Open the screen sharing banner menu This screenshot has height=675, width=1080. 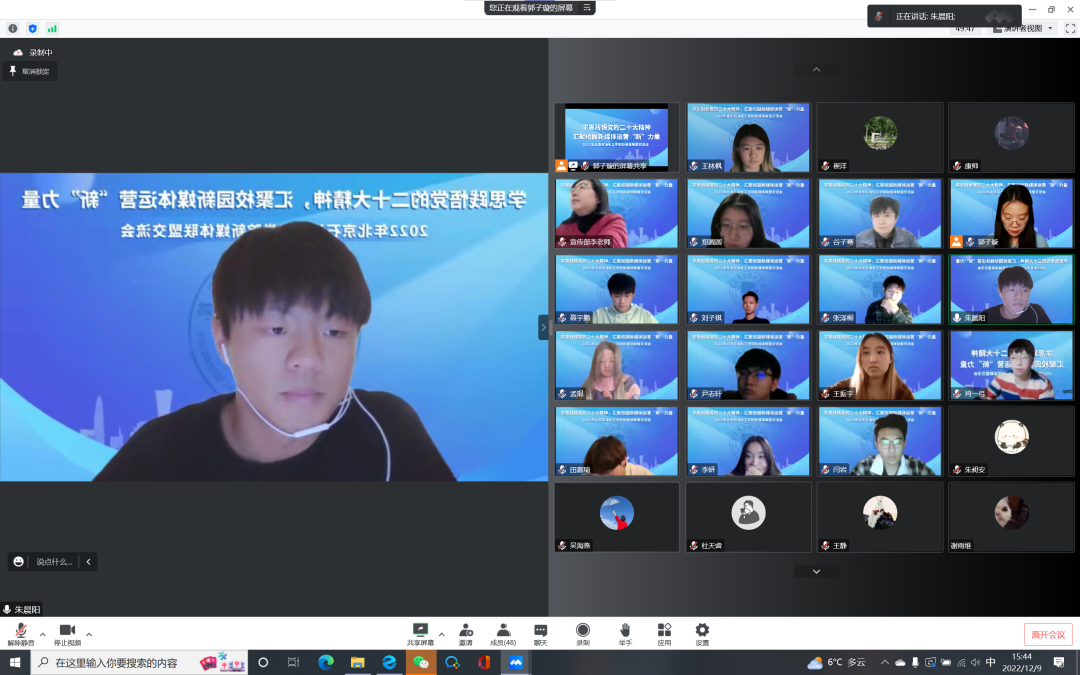(587, 7)
